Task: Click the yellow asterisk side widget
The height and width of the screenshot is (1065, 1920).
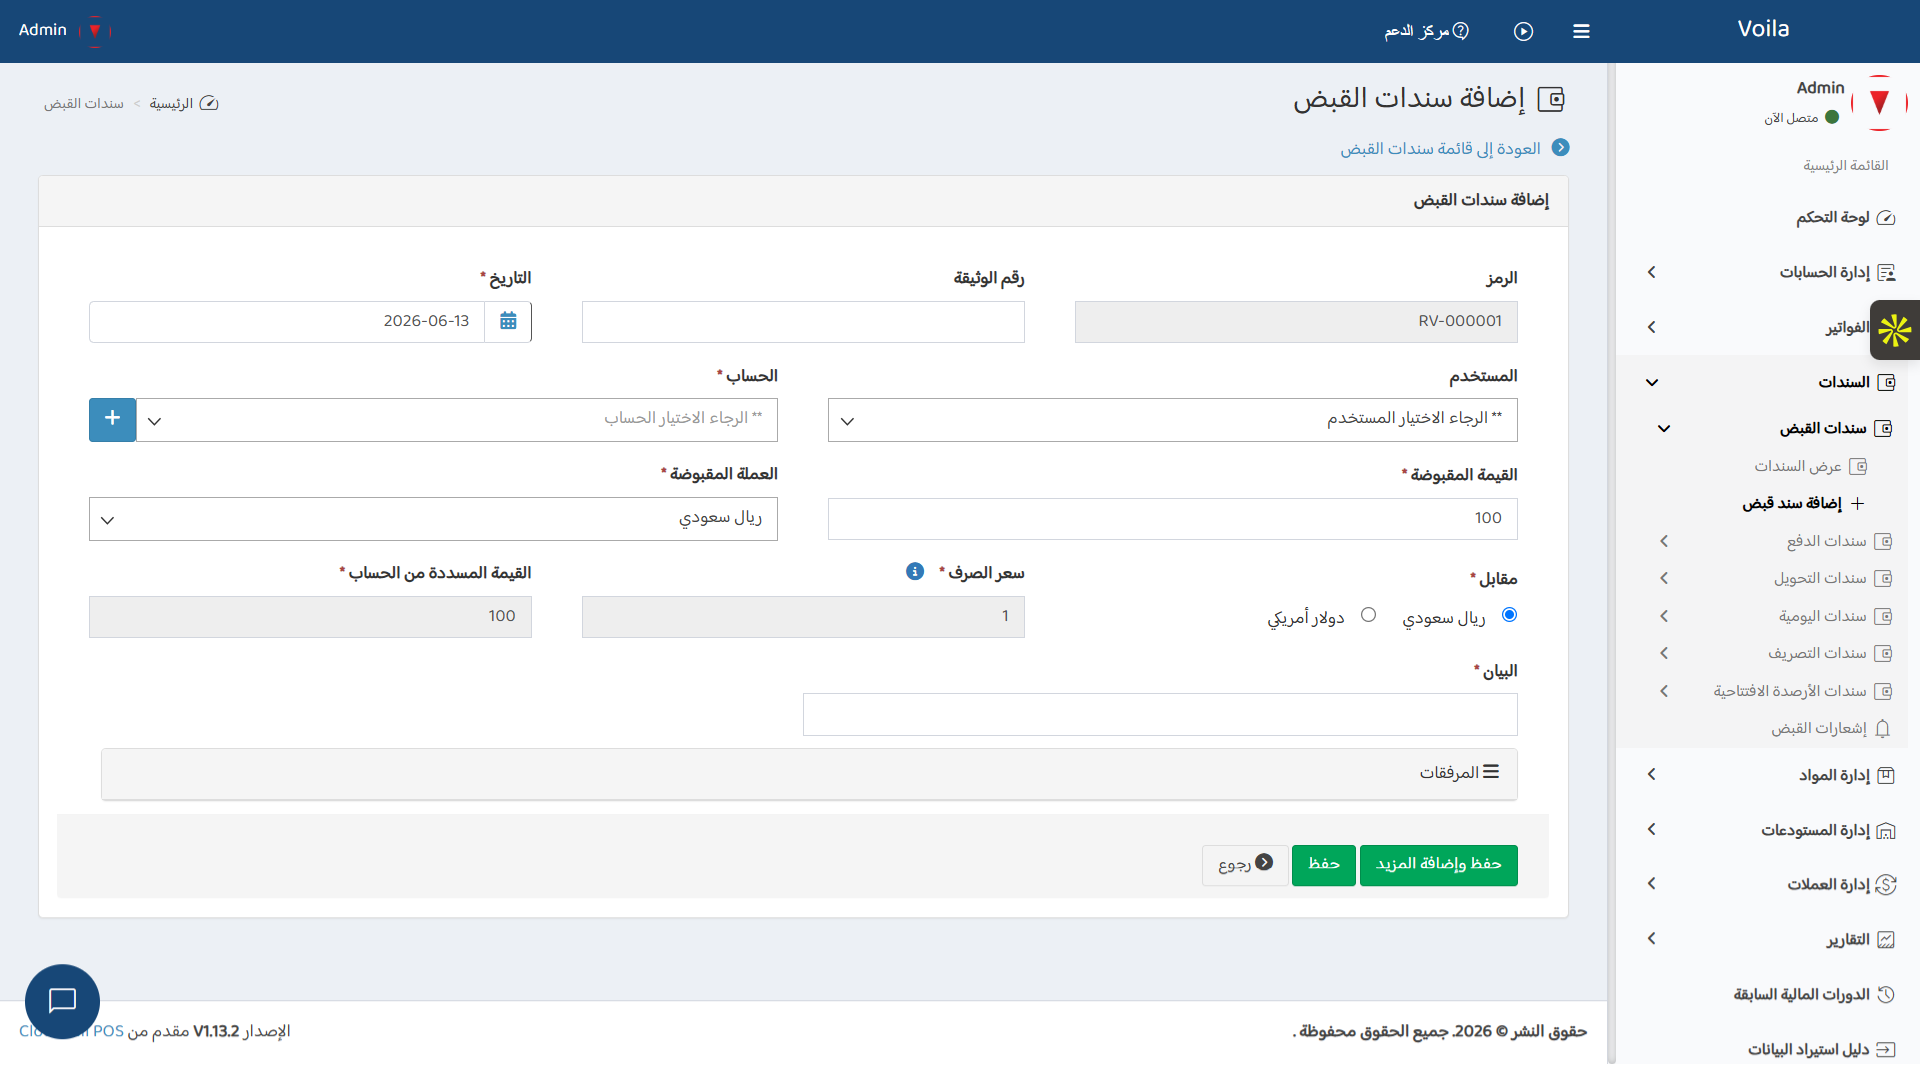Action: (1895, 330)
